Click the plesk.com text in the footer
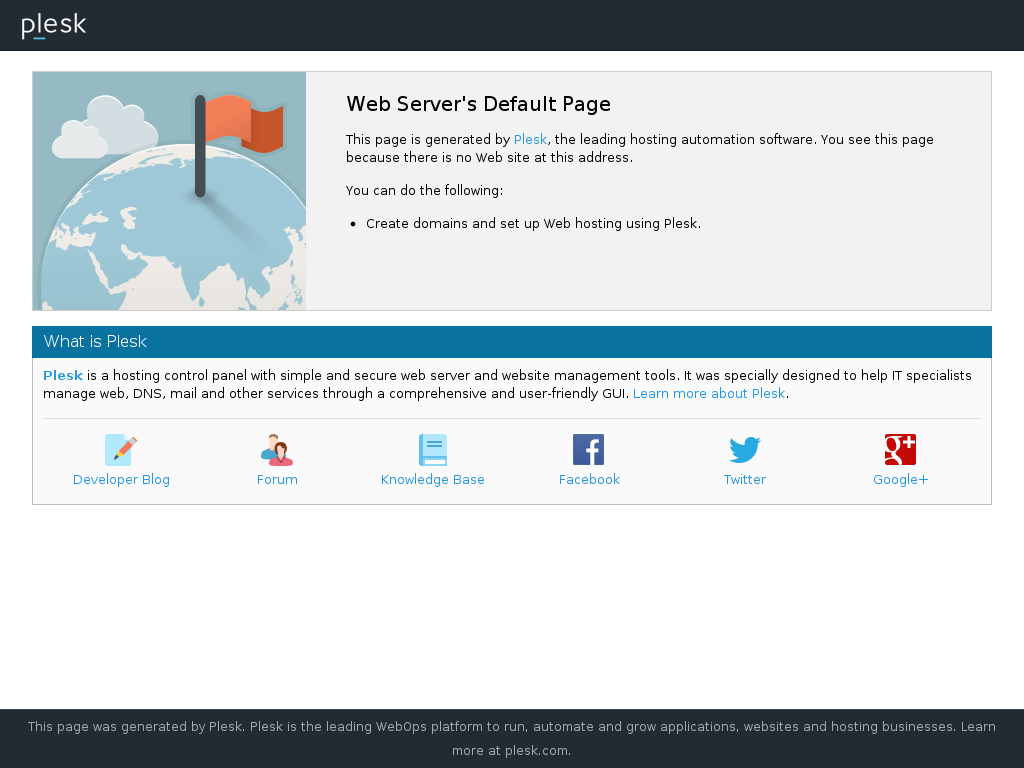The height and width of the screenshot is (768, 1024). (x=536, y=751)
